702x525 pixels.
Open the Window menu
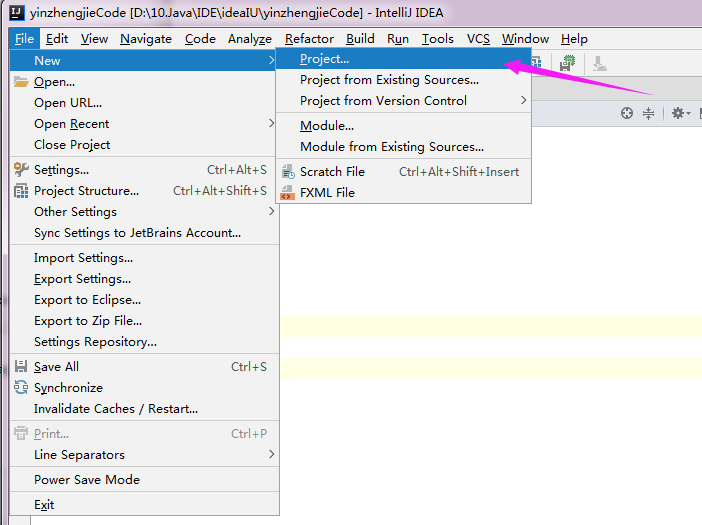pyautogui.click(x=525, y=39)
